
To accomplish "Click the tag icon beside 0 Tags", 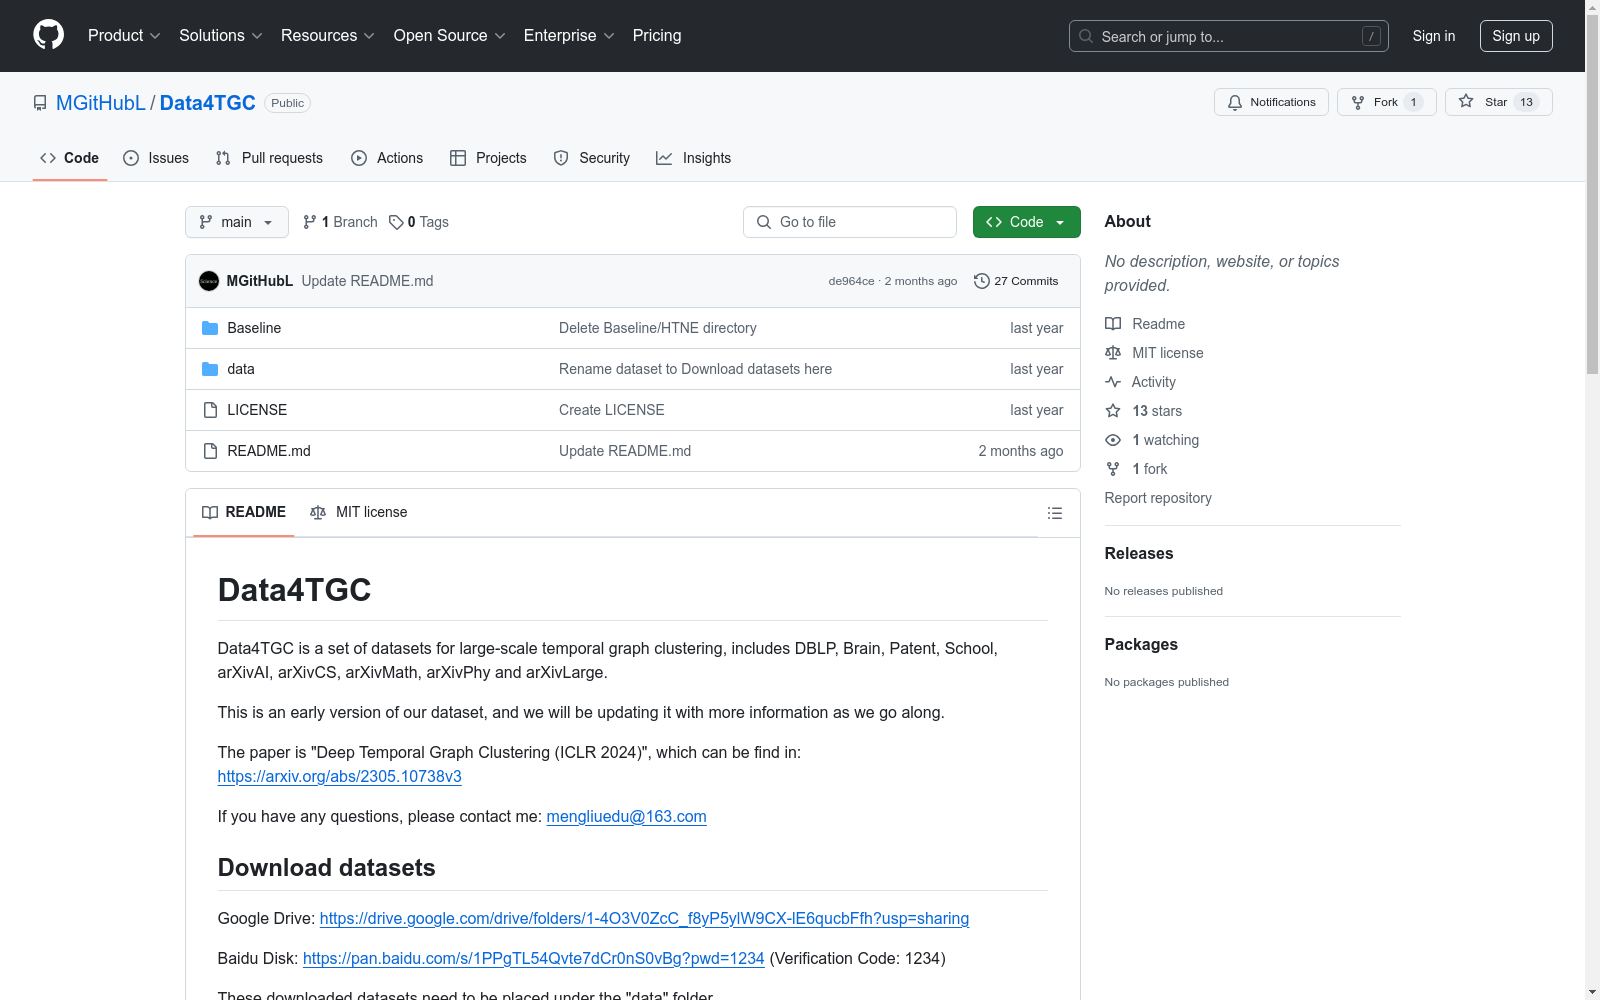I will coord(396,222).
